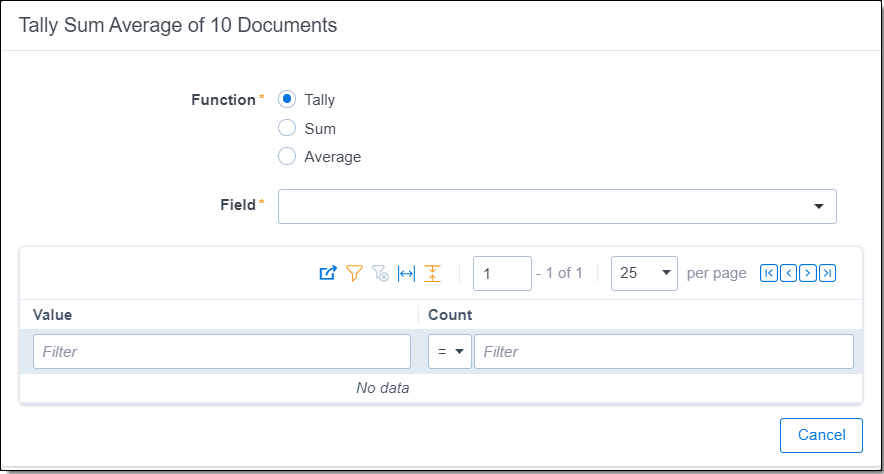Toggle the orange filter funnel icon
The image size is (884, 474).
(354, 273)
